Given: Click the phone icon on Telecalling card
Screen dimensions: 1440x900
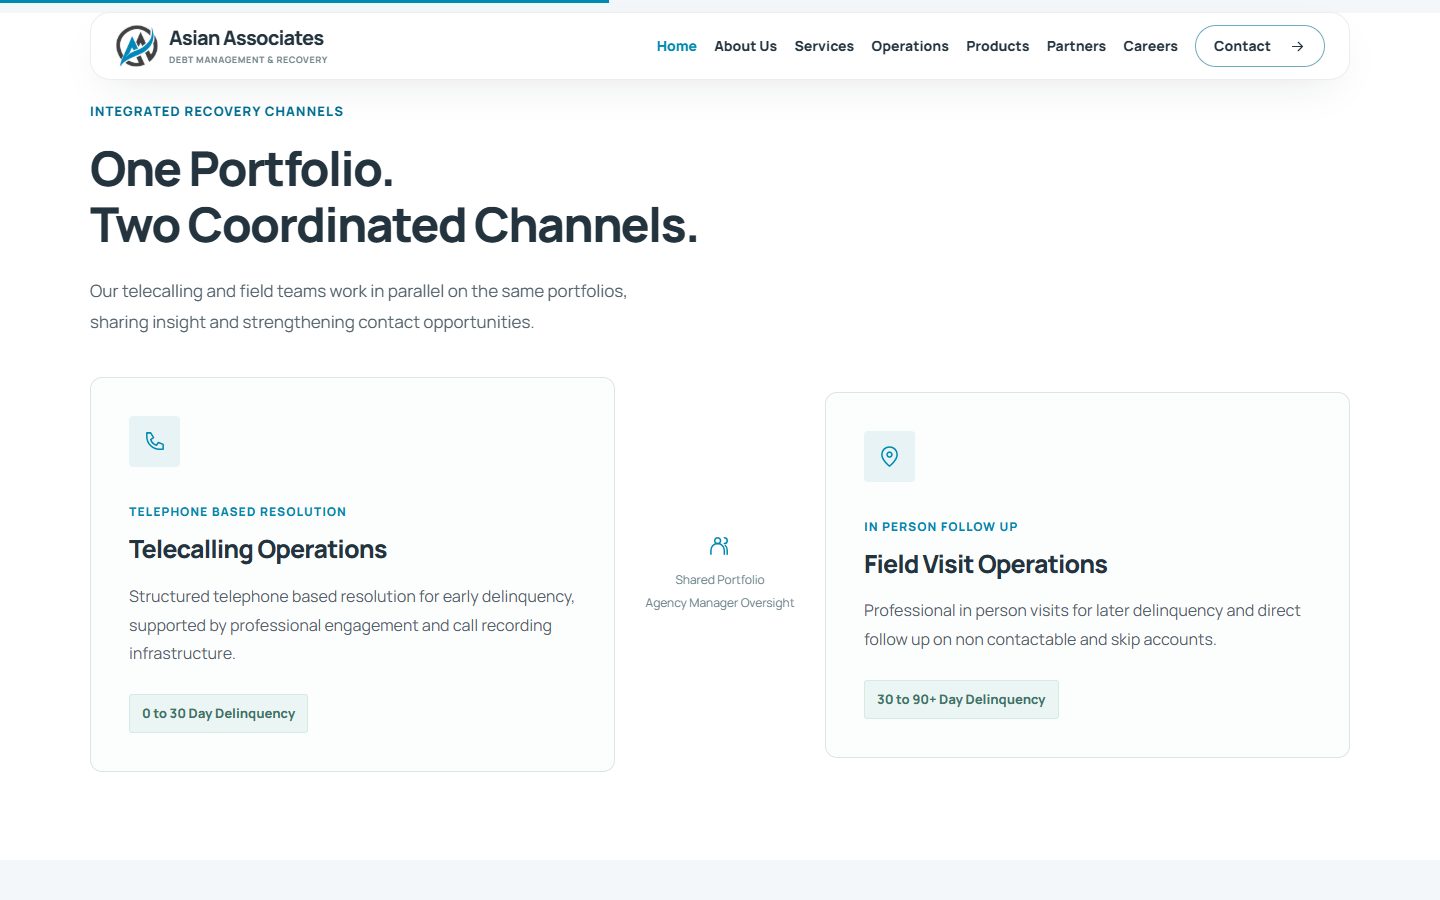Looking at the screenshot, I should pos(155,441).
